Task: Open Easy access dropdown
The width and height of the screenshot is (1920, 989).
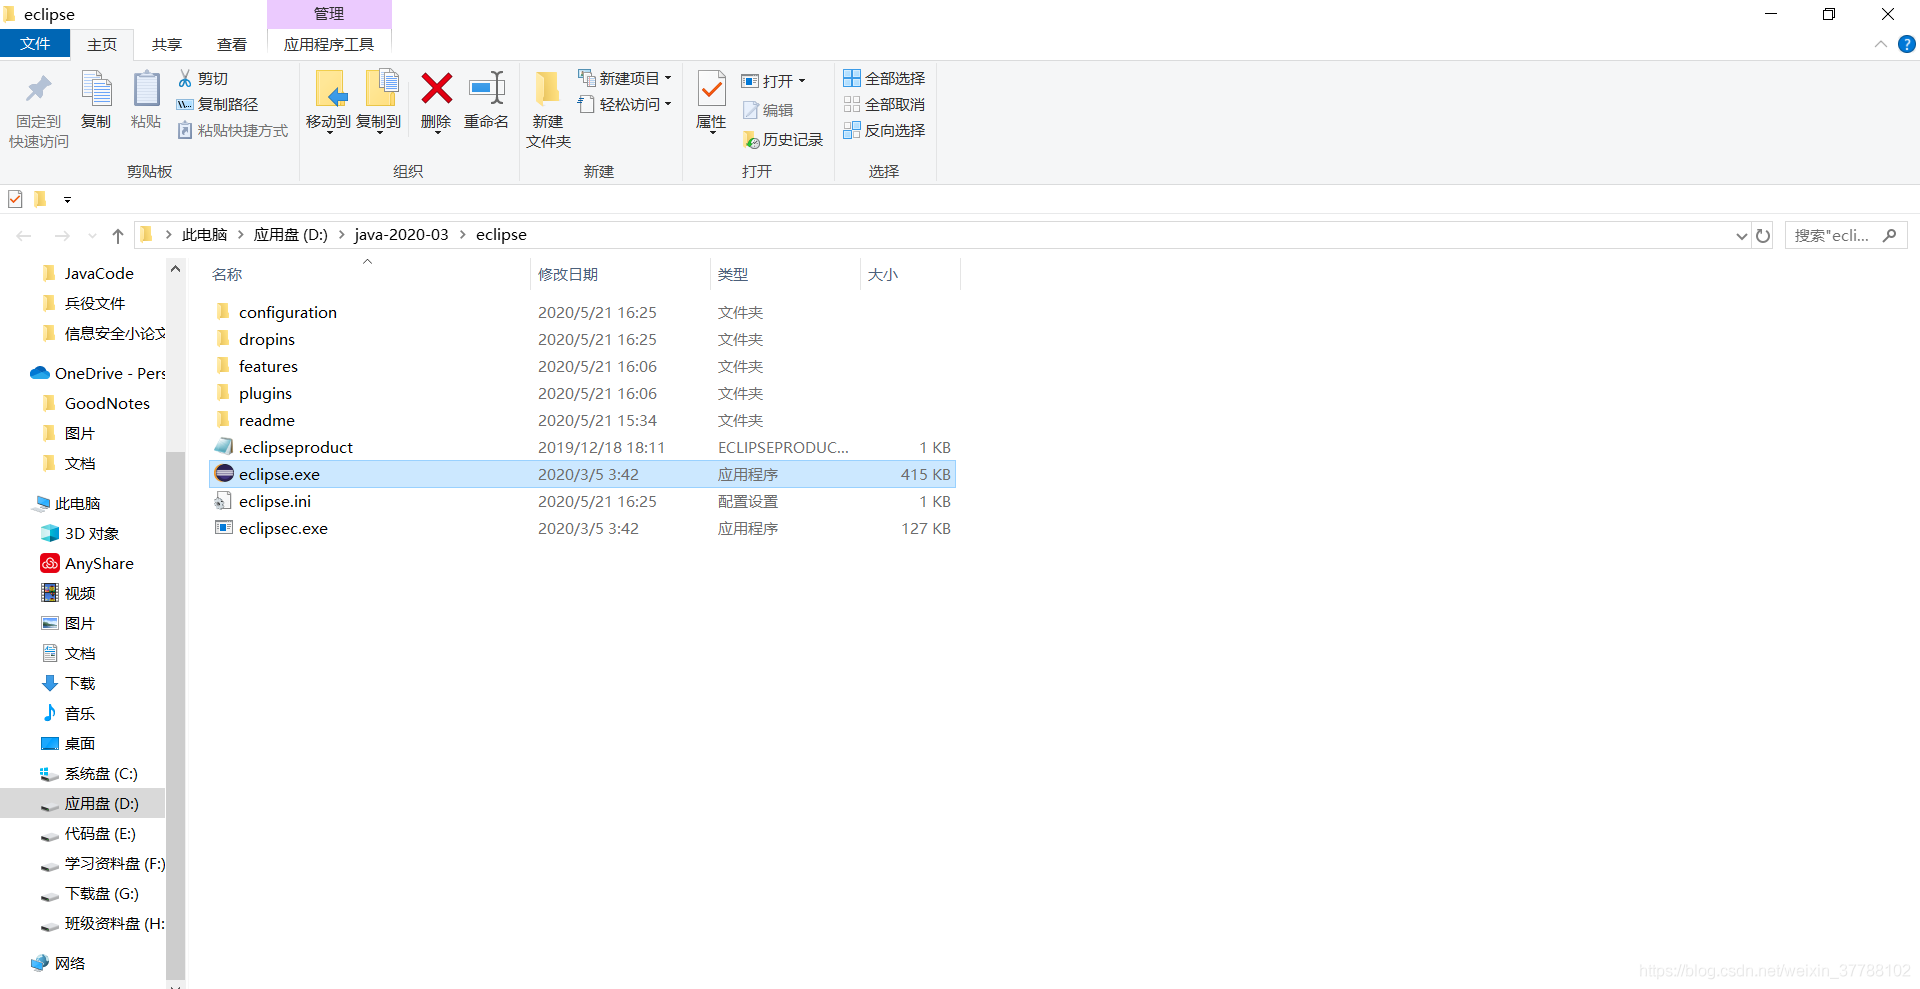Action: point(625,104)
